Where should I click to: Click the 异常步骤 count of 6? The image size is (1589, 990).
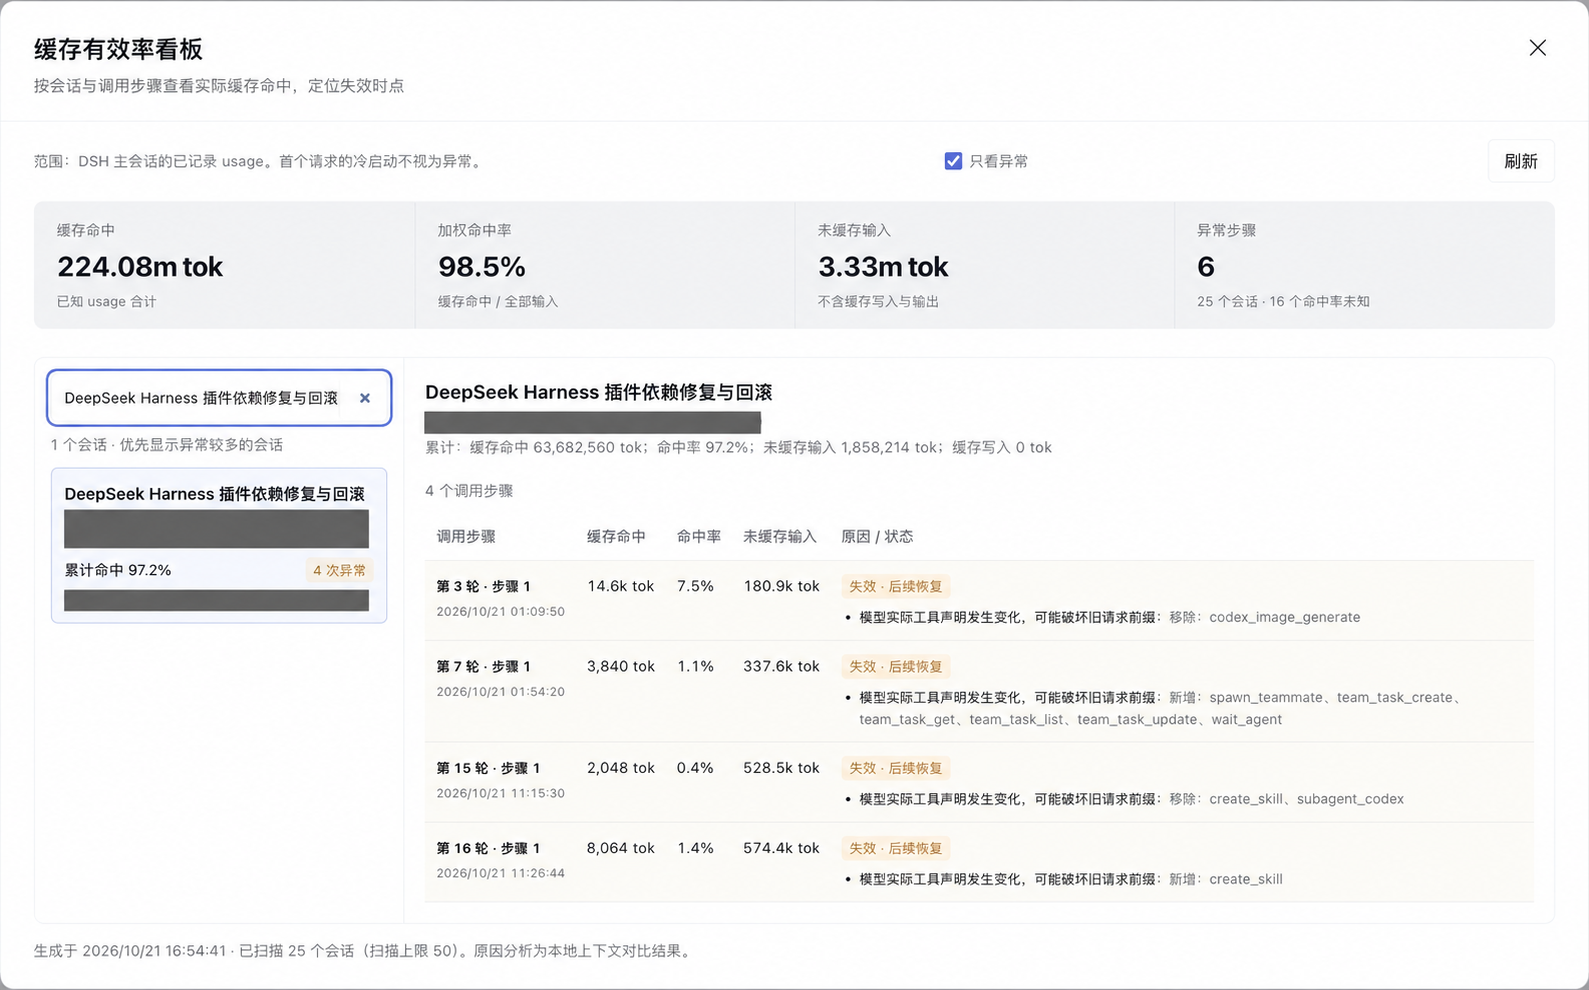tap(1206, 267)
